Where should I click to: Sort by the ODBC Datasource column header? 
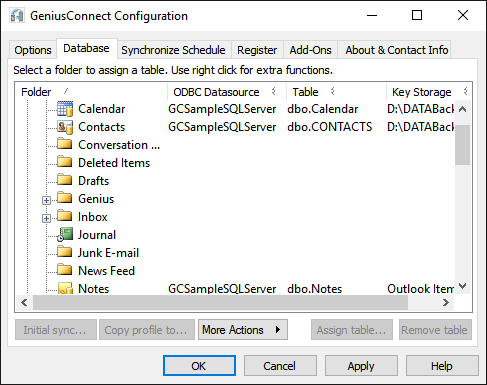pyautogui.click(x=227, y=92)
